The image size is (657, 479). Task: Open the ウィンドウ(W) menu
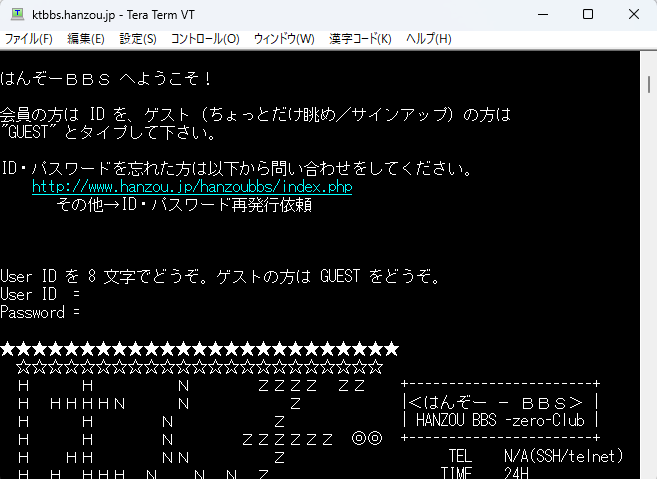pyautogui.click(x=283, y=39)
